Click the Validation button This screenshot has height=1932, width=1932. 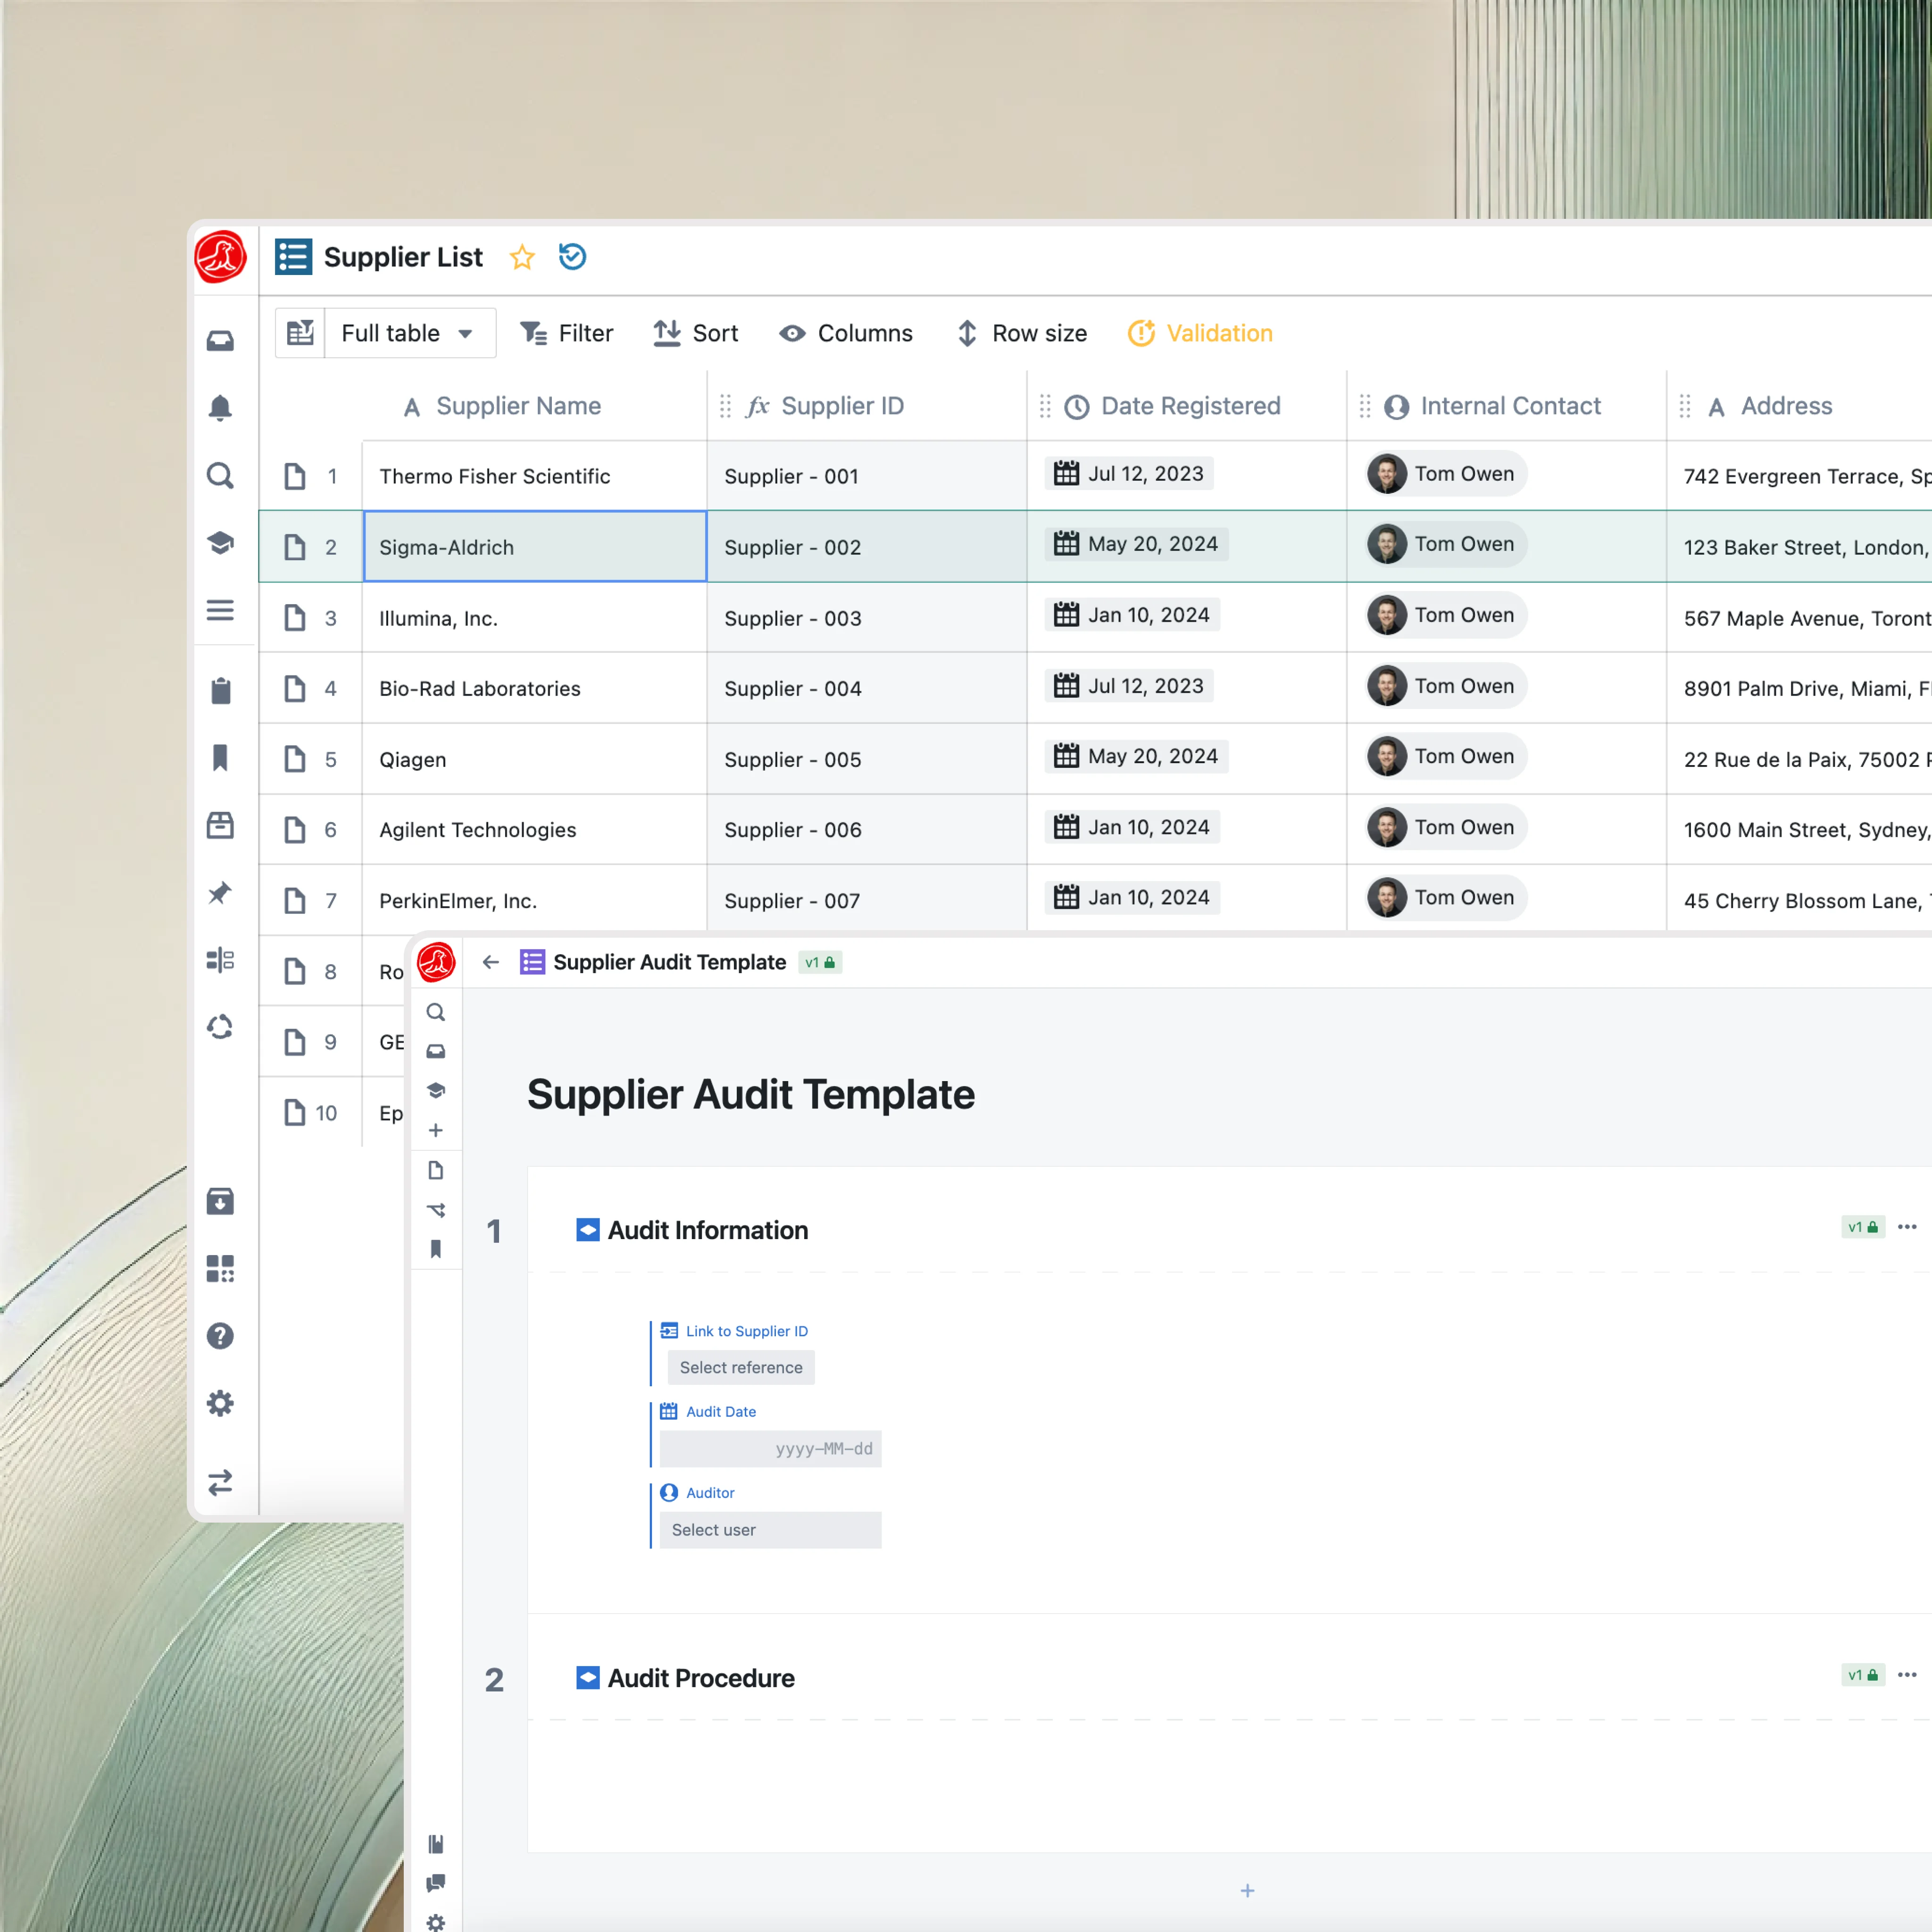point(1200,333)
